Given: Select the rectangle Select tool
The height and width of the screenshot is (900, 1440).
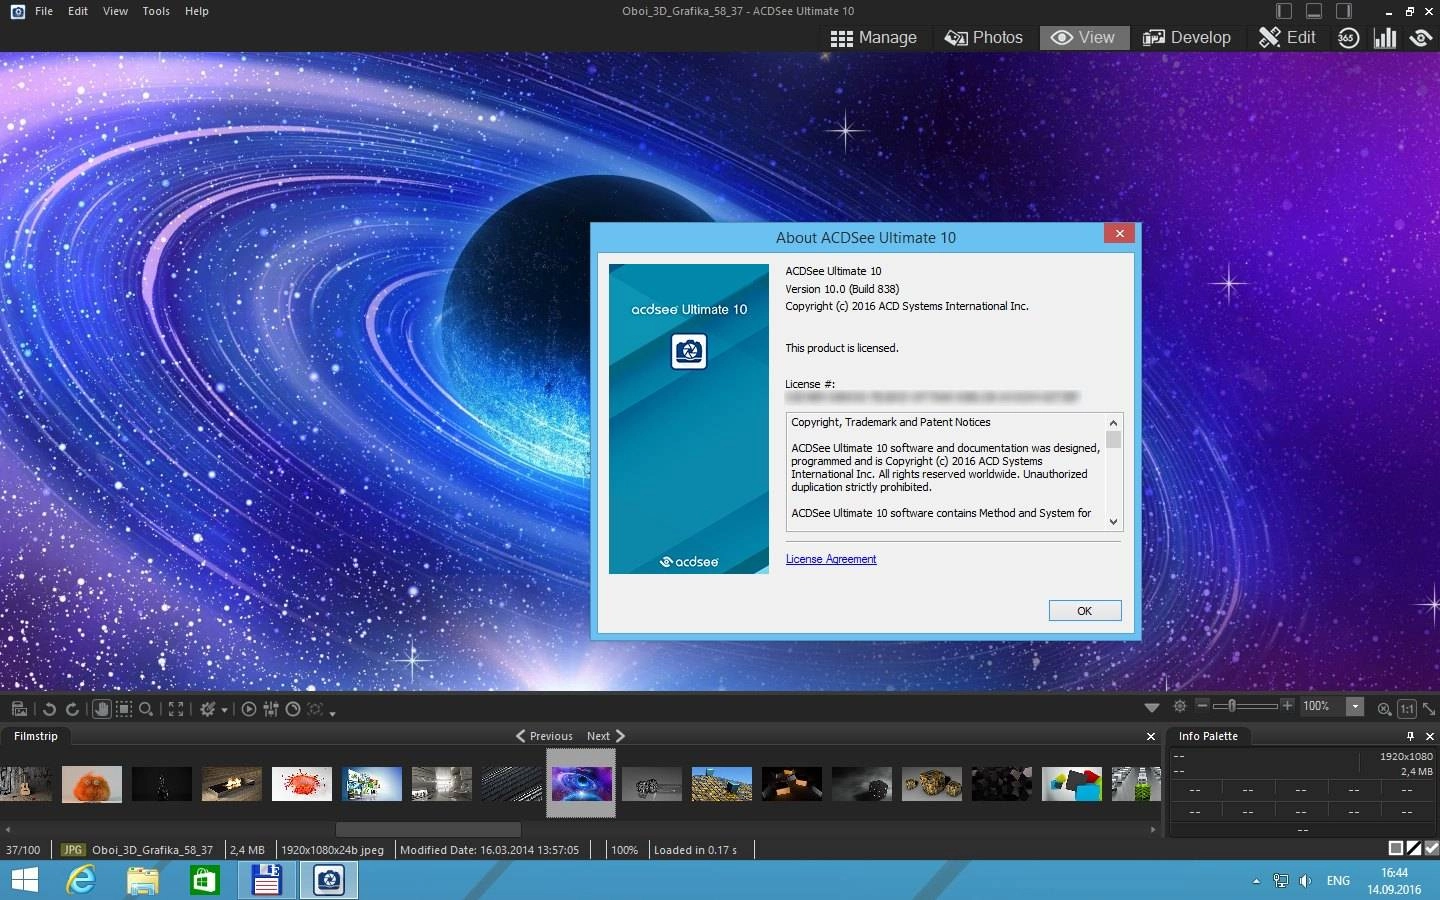Looking at the screenshot, I should pos(124,709).
